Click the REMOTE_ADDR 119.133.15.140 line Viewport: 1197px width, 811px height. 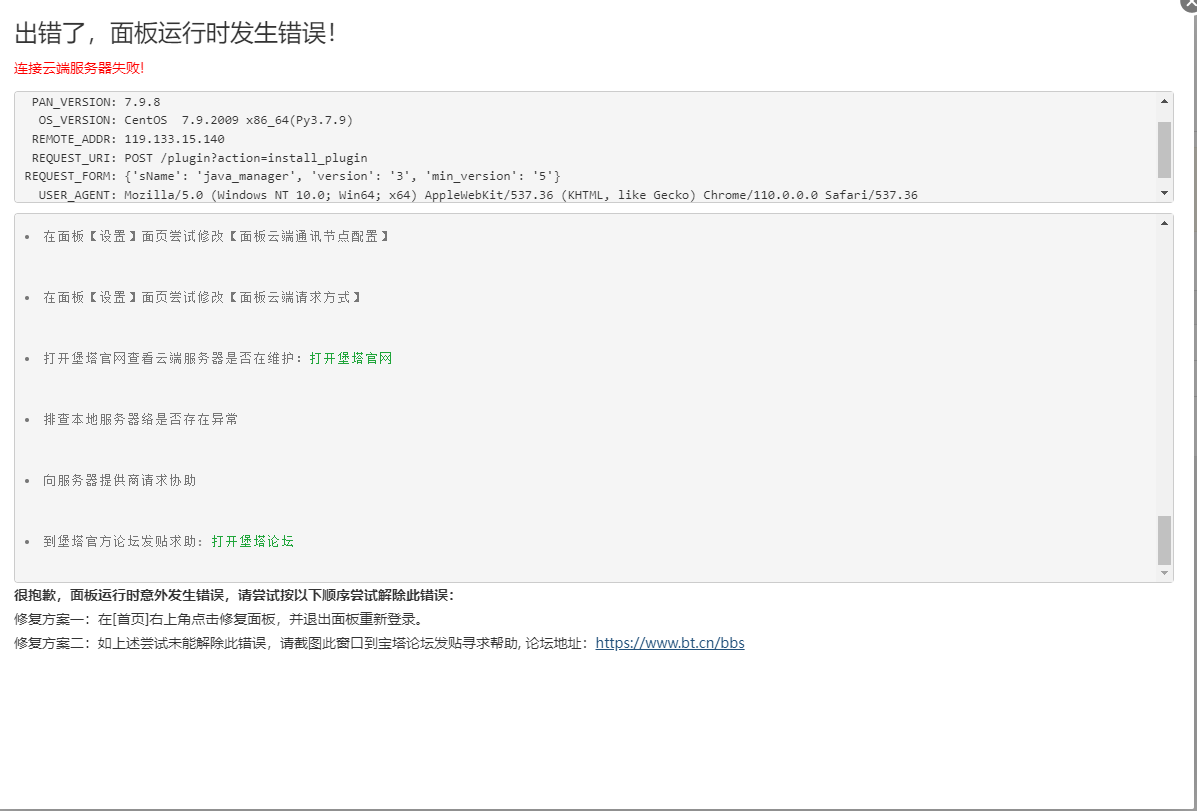click(x=128, y=139)
